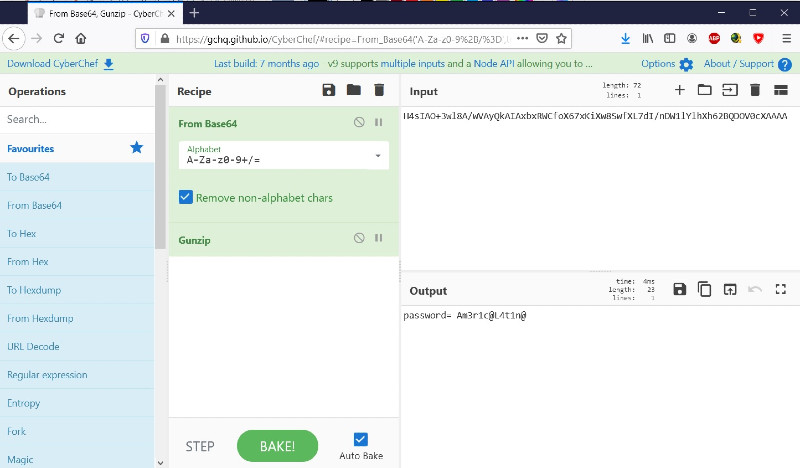Open page actions three-dots menu
The image size is (800, 468).
522,38
